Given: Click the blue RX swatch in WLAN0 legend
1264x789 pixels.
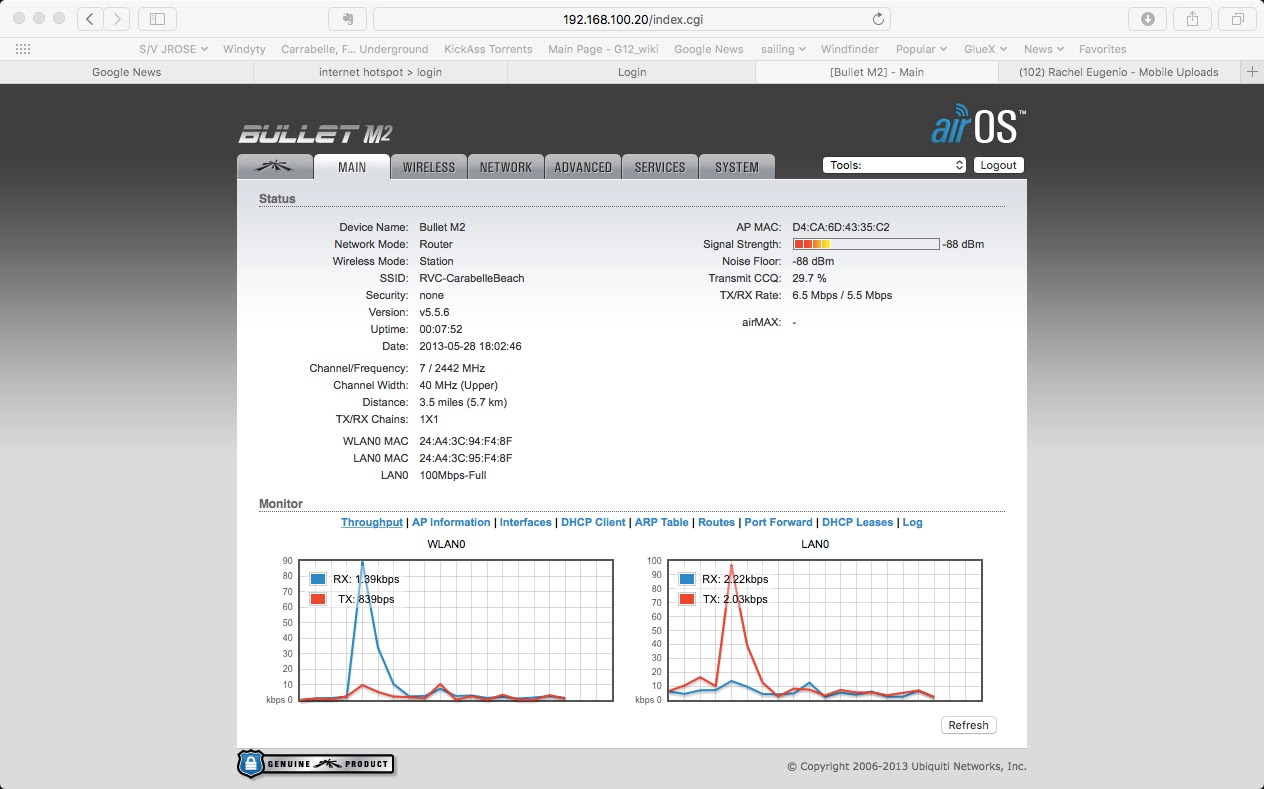Looking at the screenshot, I should pyautogui.click(x=318, y=579).
